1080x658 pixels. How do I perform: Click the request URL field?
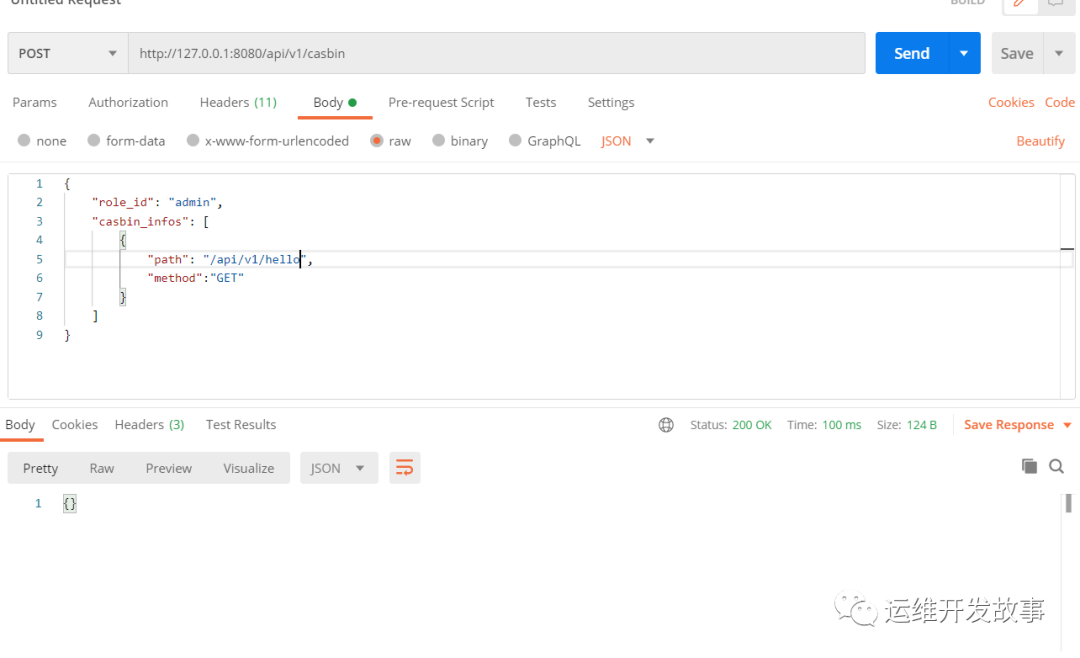coord(497,53)
